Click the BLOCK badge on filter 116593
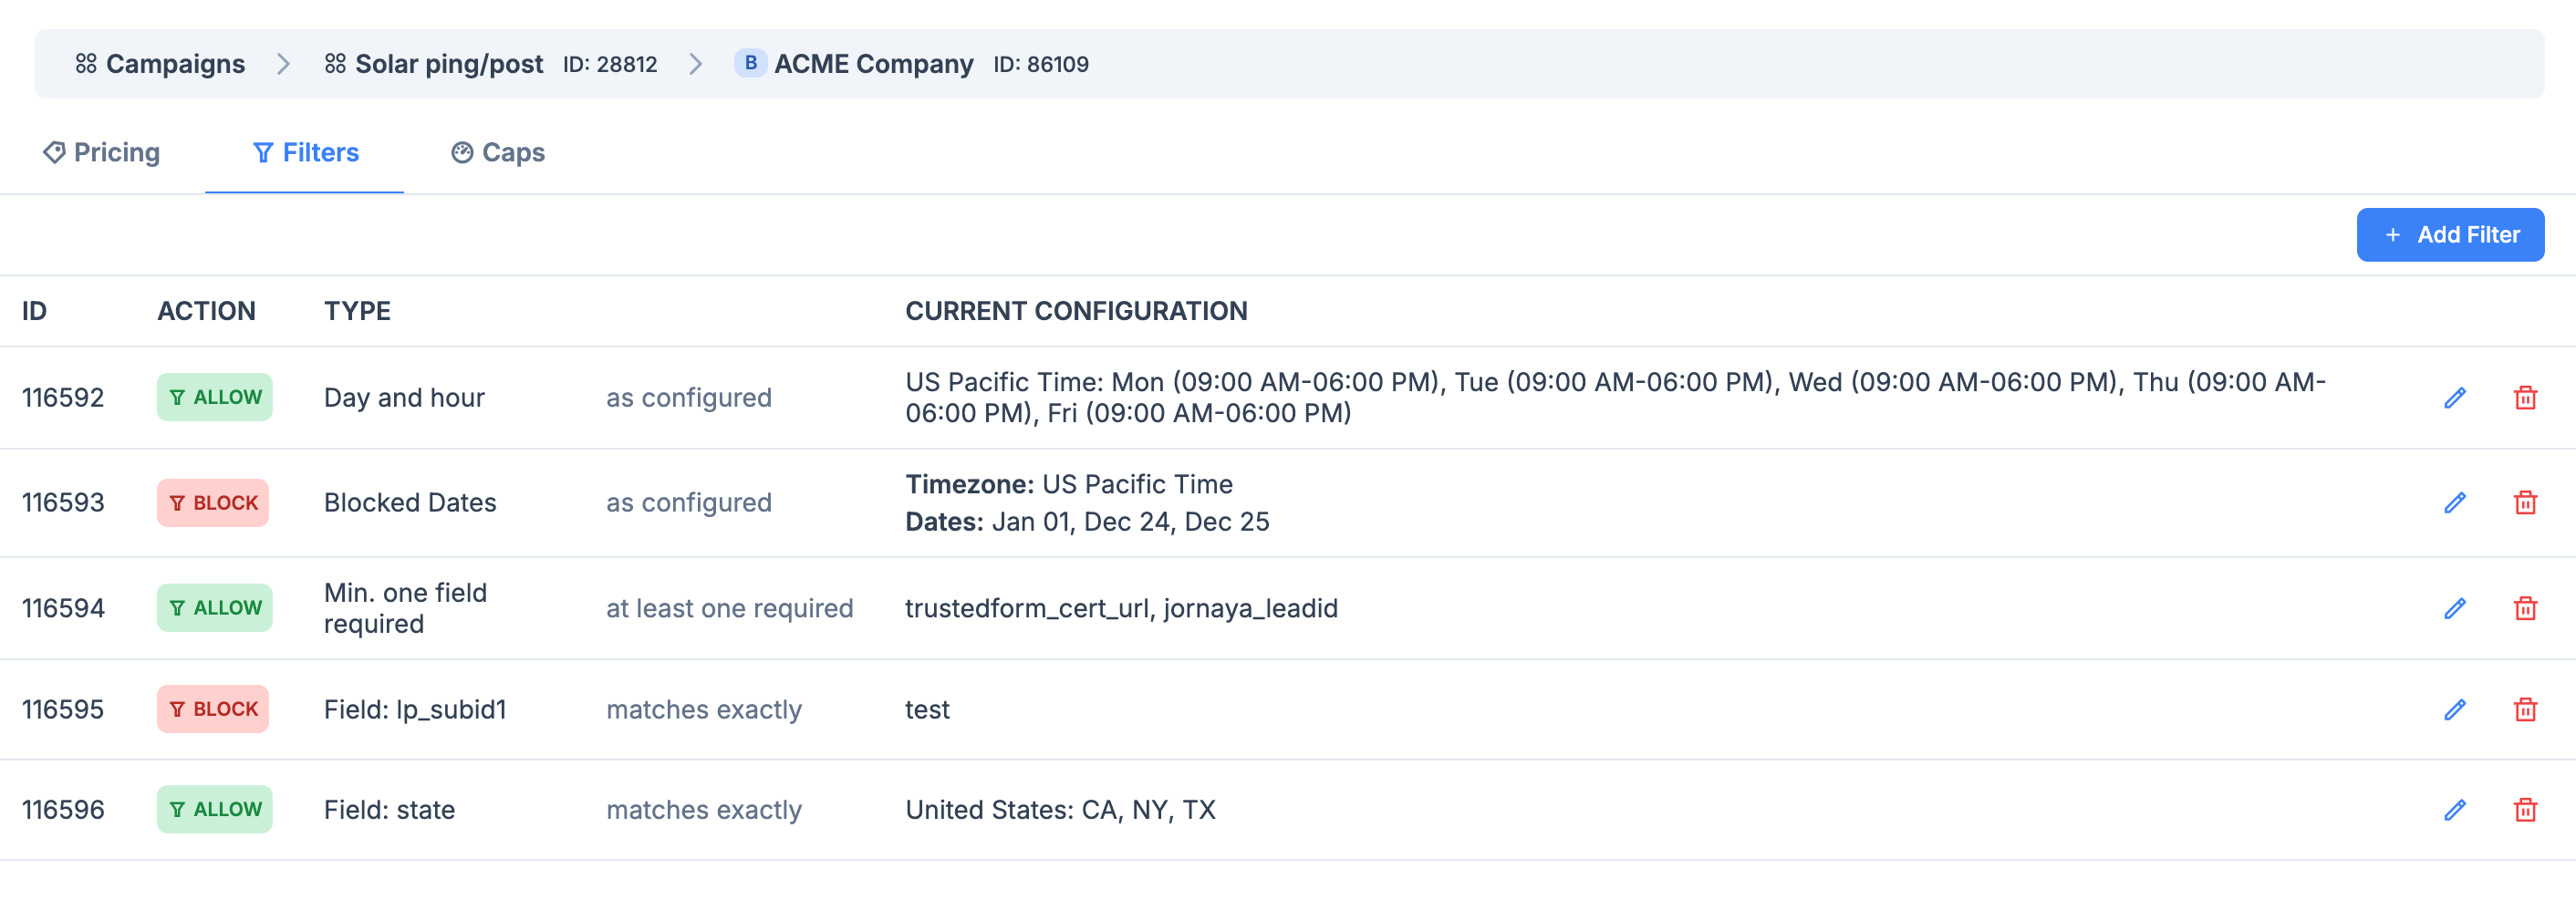Screen dimensions: 2576x921 coord(213,503)
